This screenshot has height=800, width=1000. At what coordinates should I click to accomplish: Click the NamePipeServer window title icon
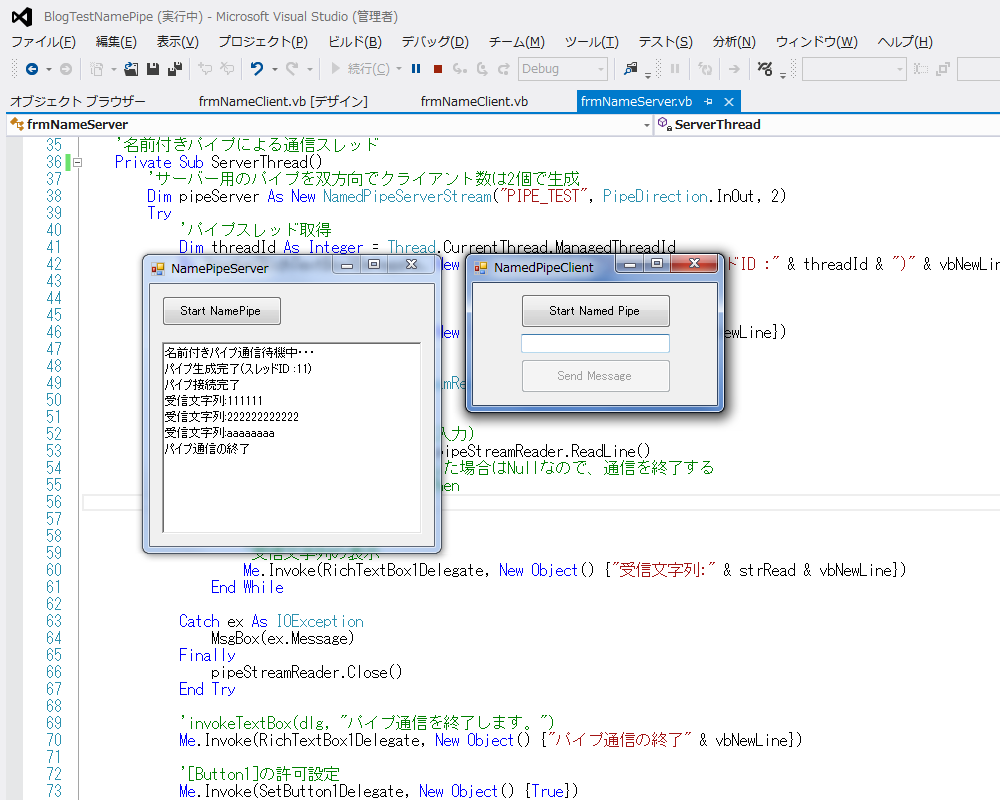pos(158,269)
